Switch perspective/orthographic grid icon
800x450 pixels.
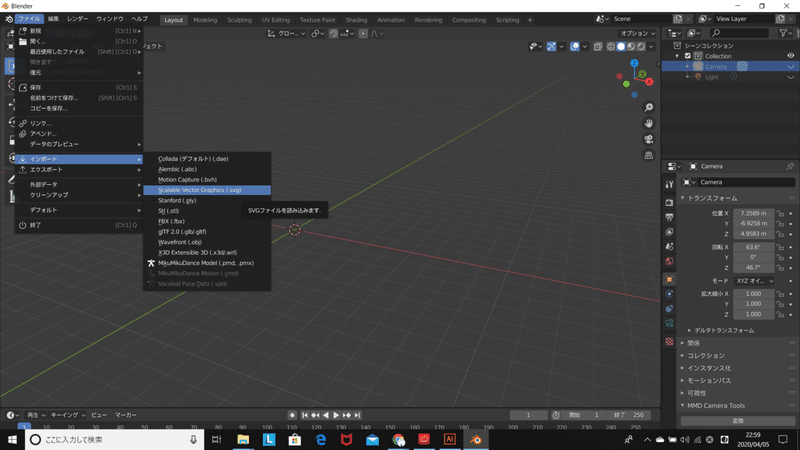tap(648, 155)
